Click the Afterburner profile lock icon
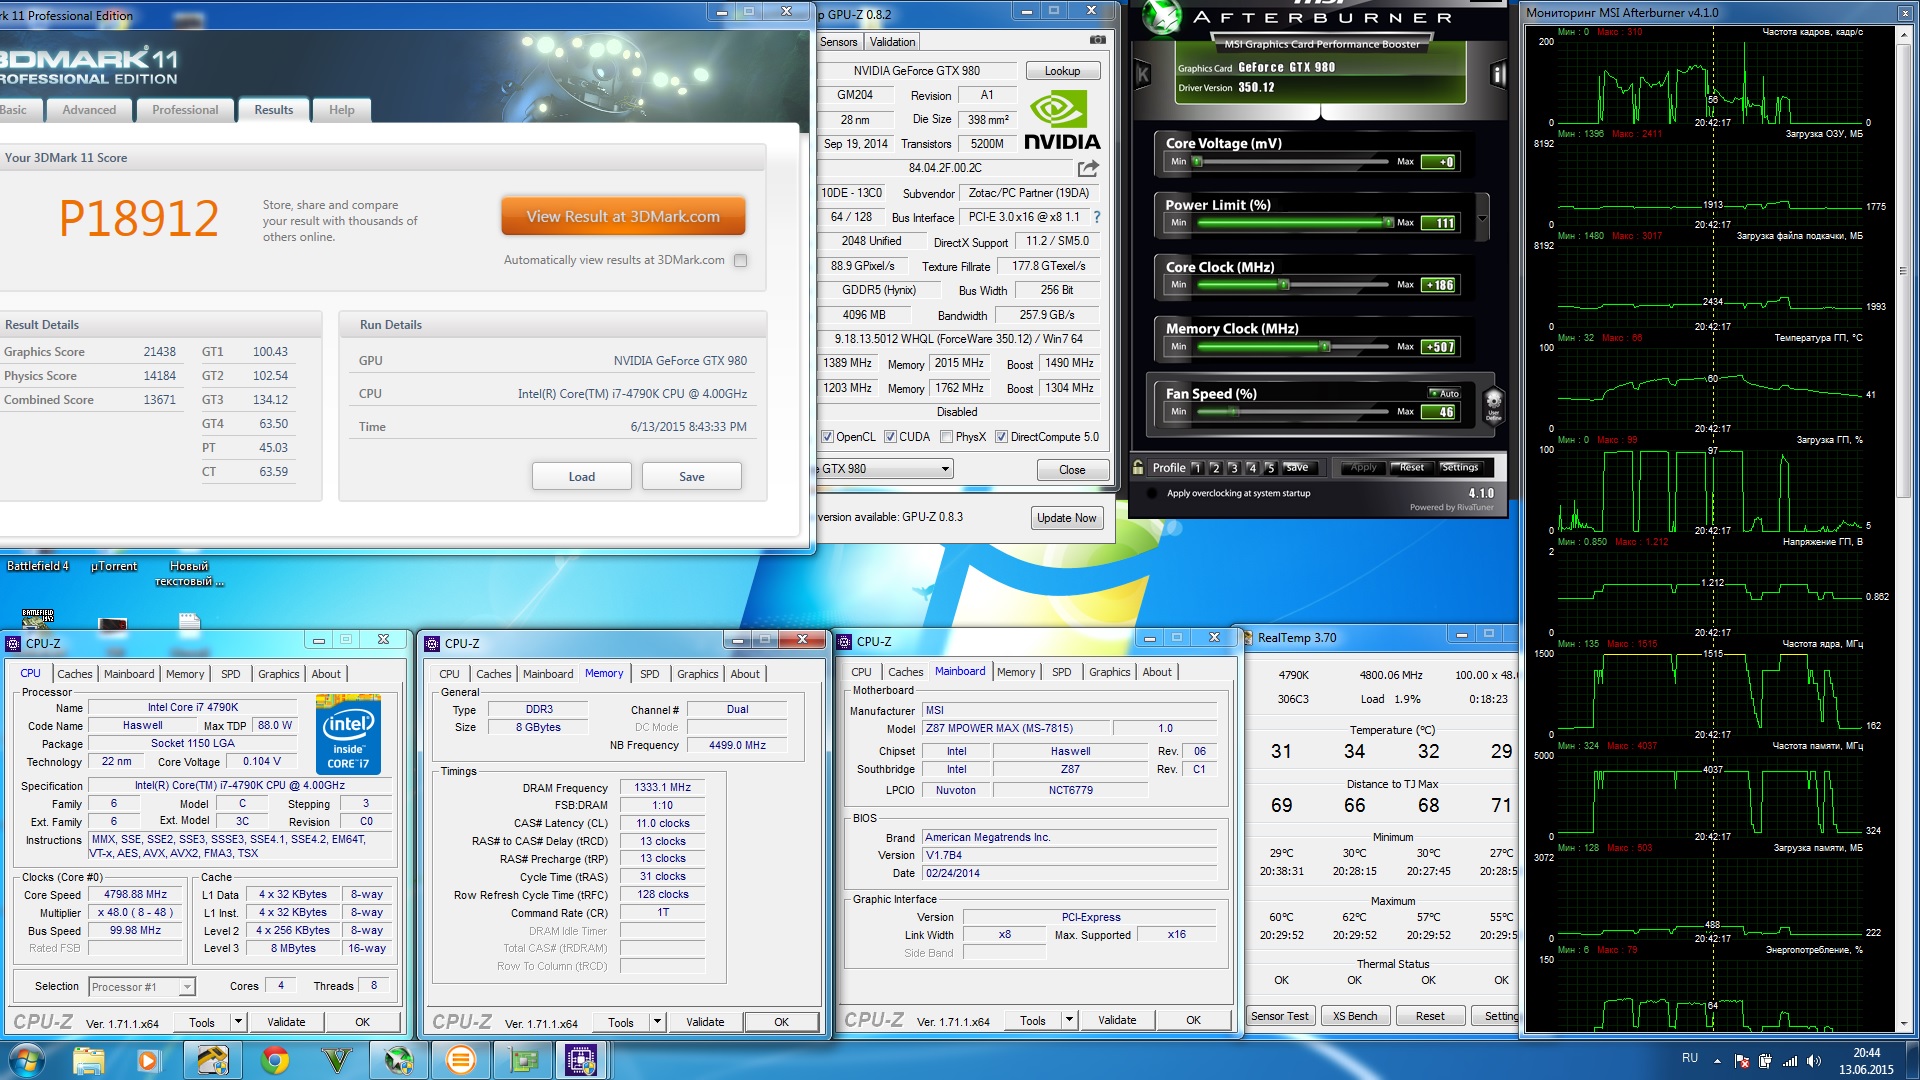Image resolution: width=1920 pixels, height=1080 pixels. pyautogui.click(x=1138, y=467)
